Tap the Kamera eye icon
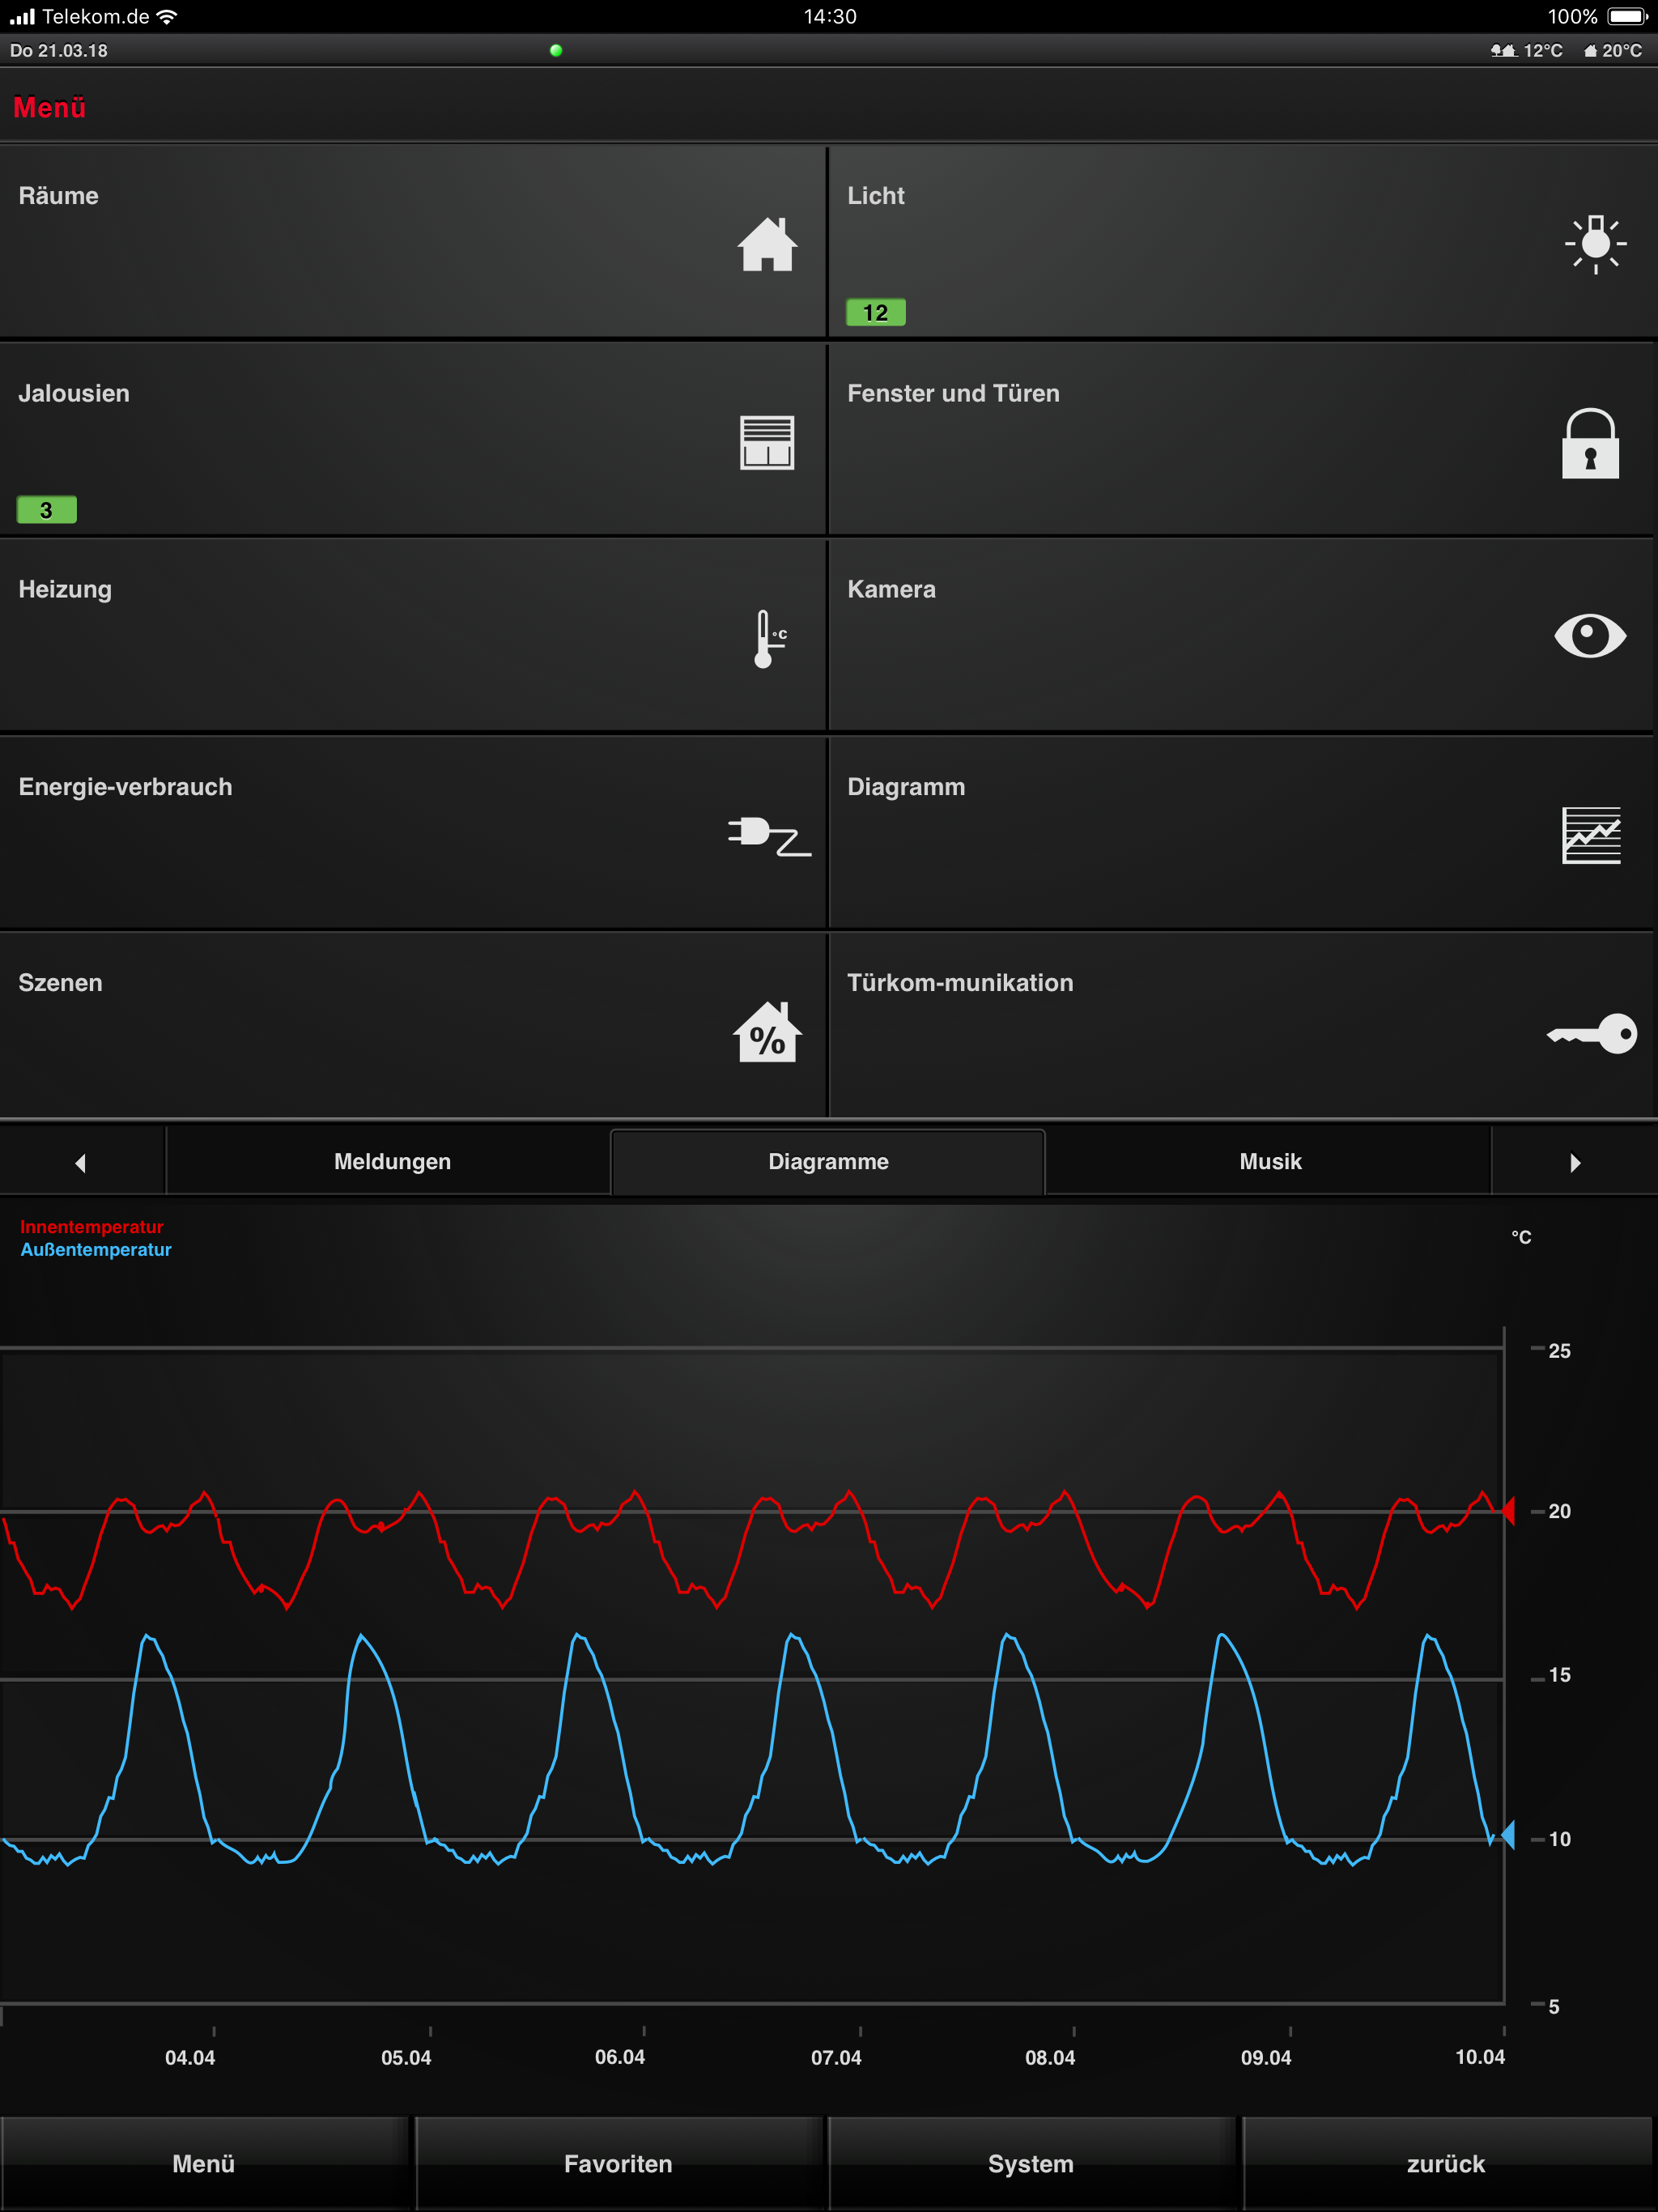 pyautogui.click(x=1590, y=636)
